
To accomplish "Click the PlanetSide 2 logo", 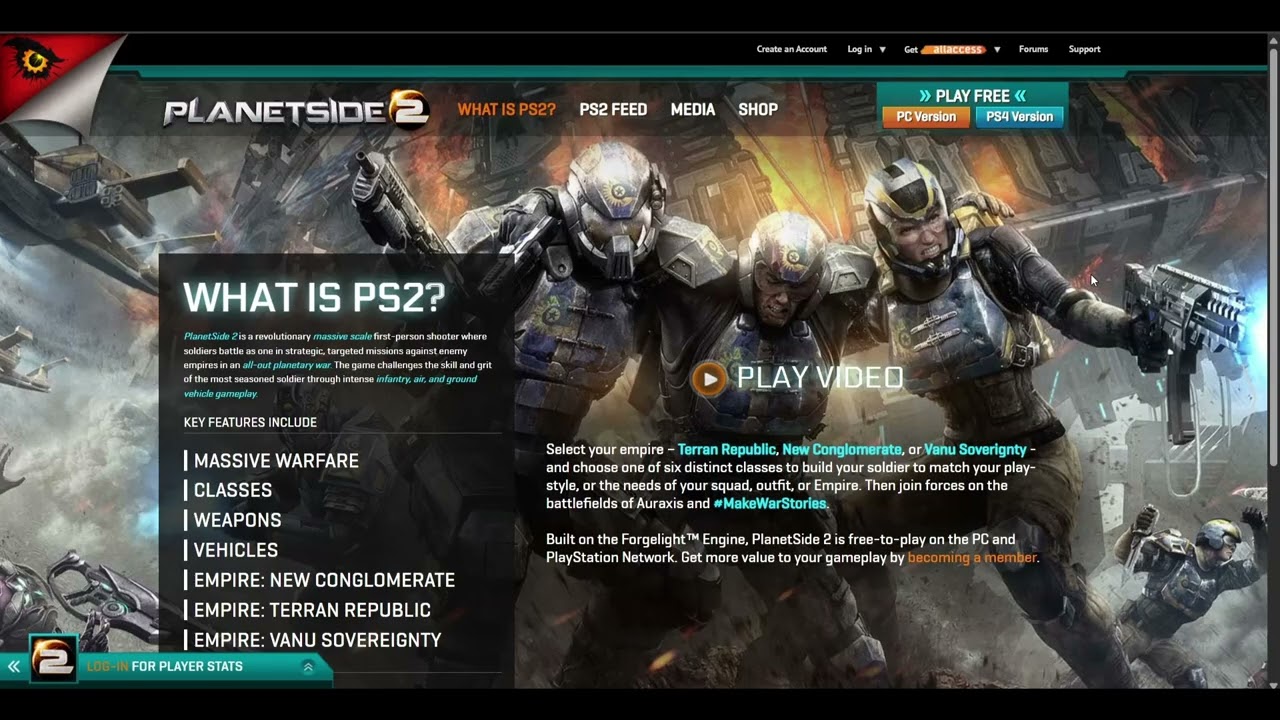I will (296, 110).
